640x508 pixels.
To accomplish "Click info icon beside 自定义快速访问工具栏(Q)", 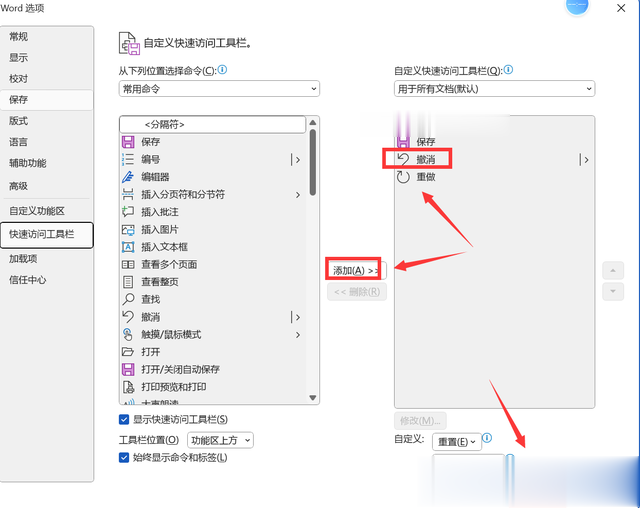I will tap(508, 70).
